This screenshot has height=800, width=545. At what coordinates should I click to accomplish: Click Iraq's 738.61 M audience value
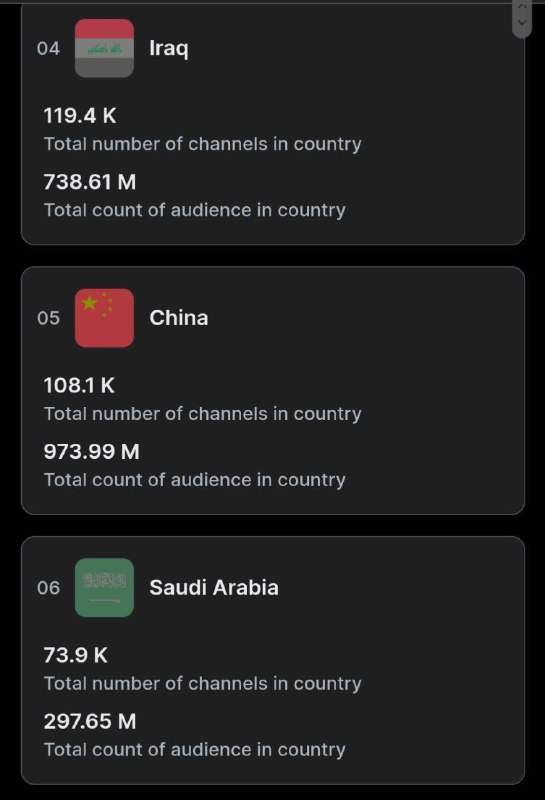click(x=90, y=182)
